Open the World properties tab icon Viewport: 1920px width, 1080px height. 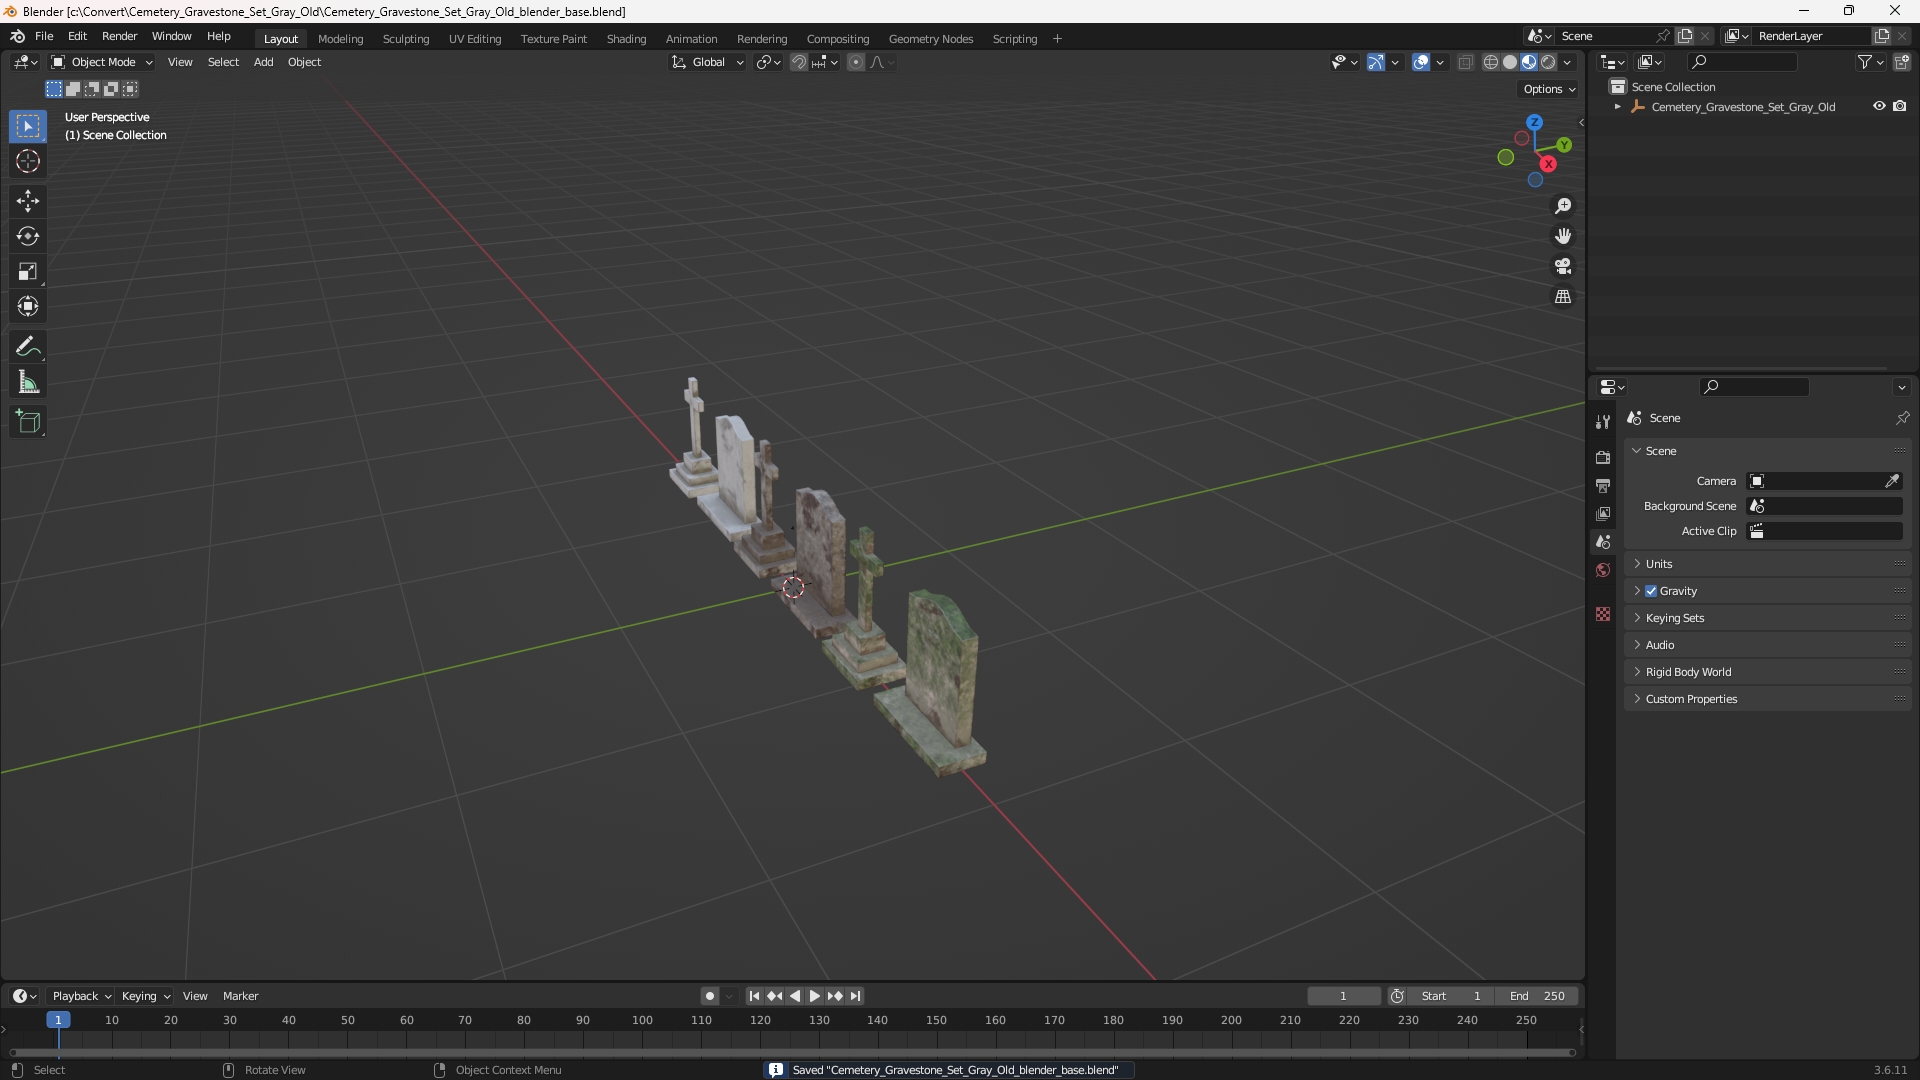[x=1603, y=570]
